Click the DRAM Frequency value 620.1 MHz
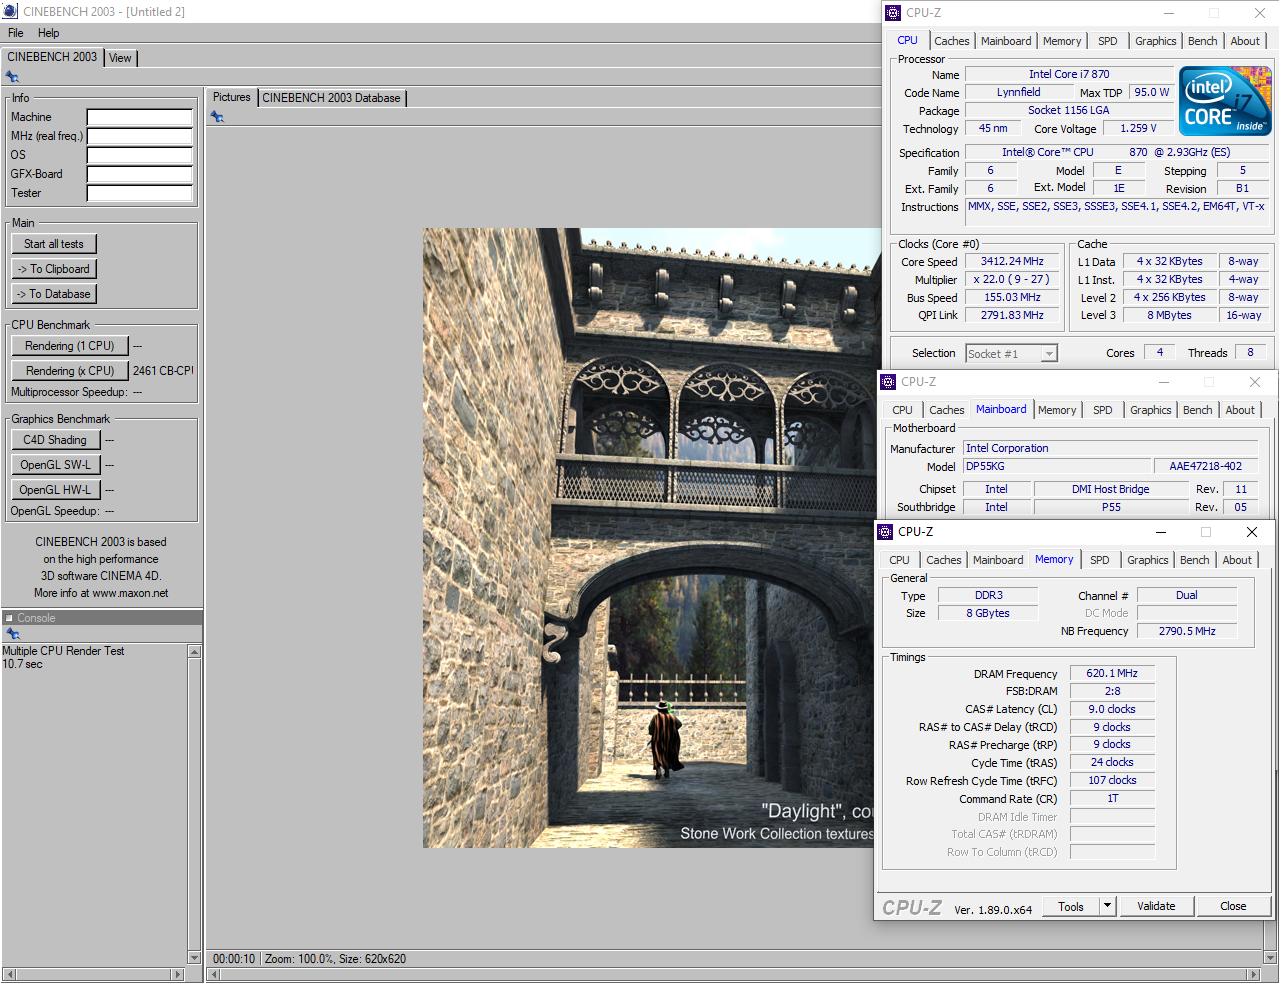1279x983 pixels. (x=1112, y=673)
